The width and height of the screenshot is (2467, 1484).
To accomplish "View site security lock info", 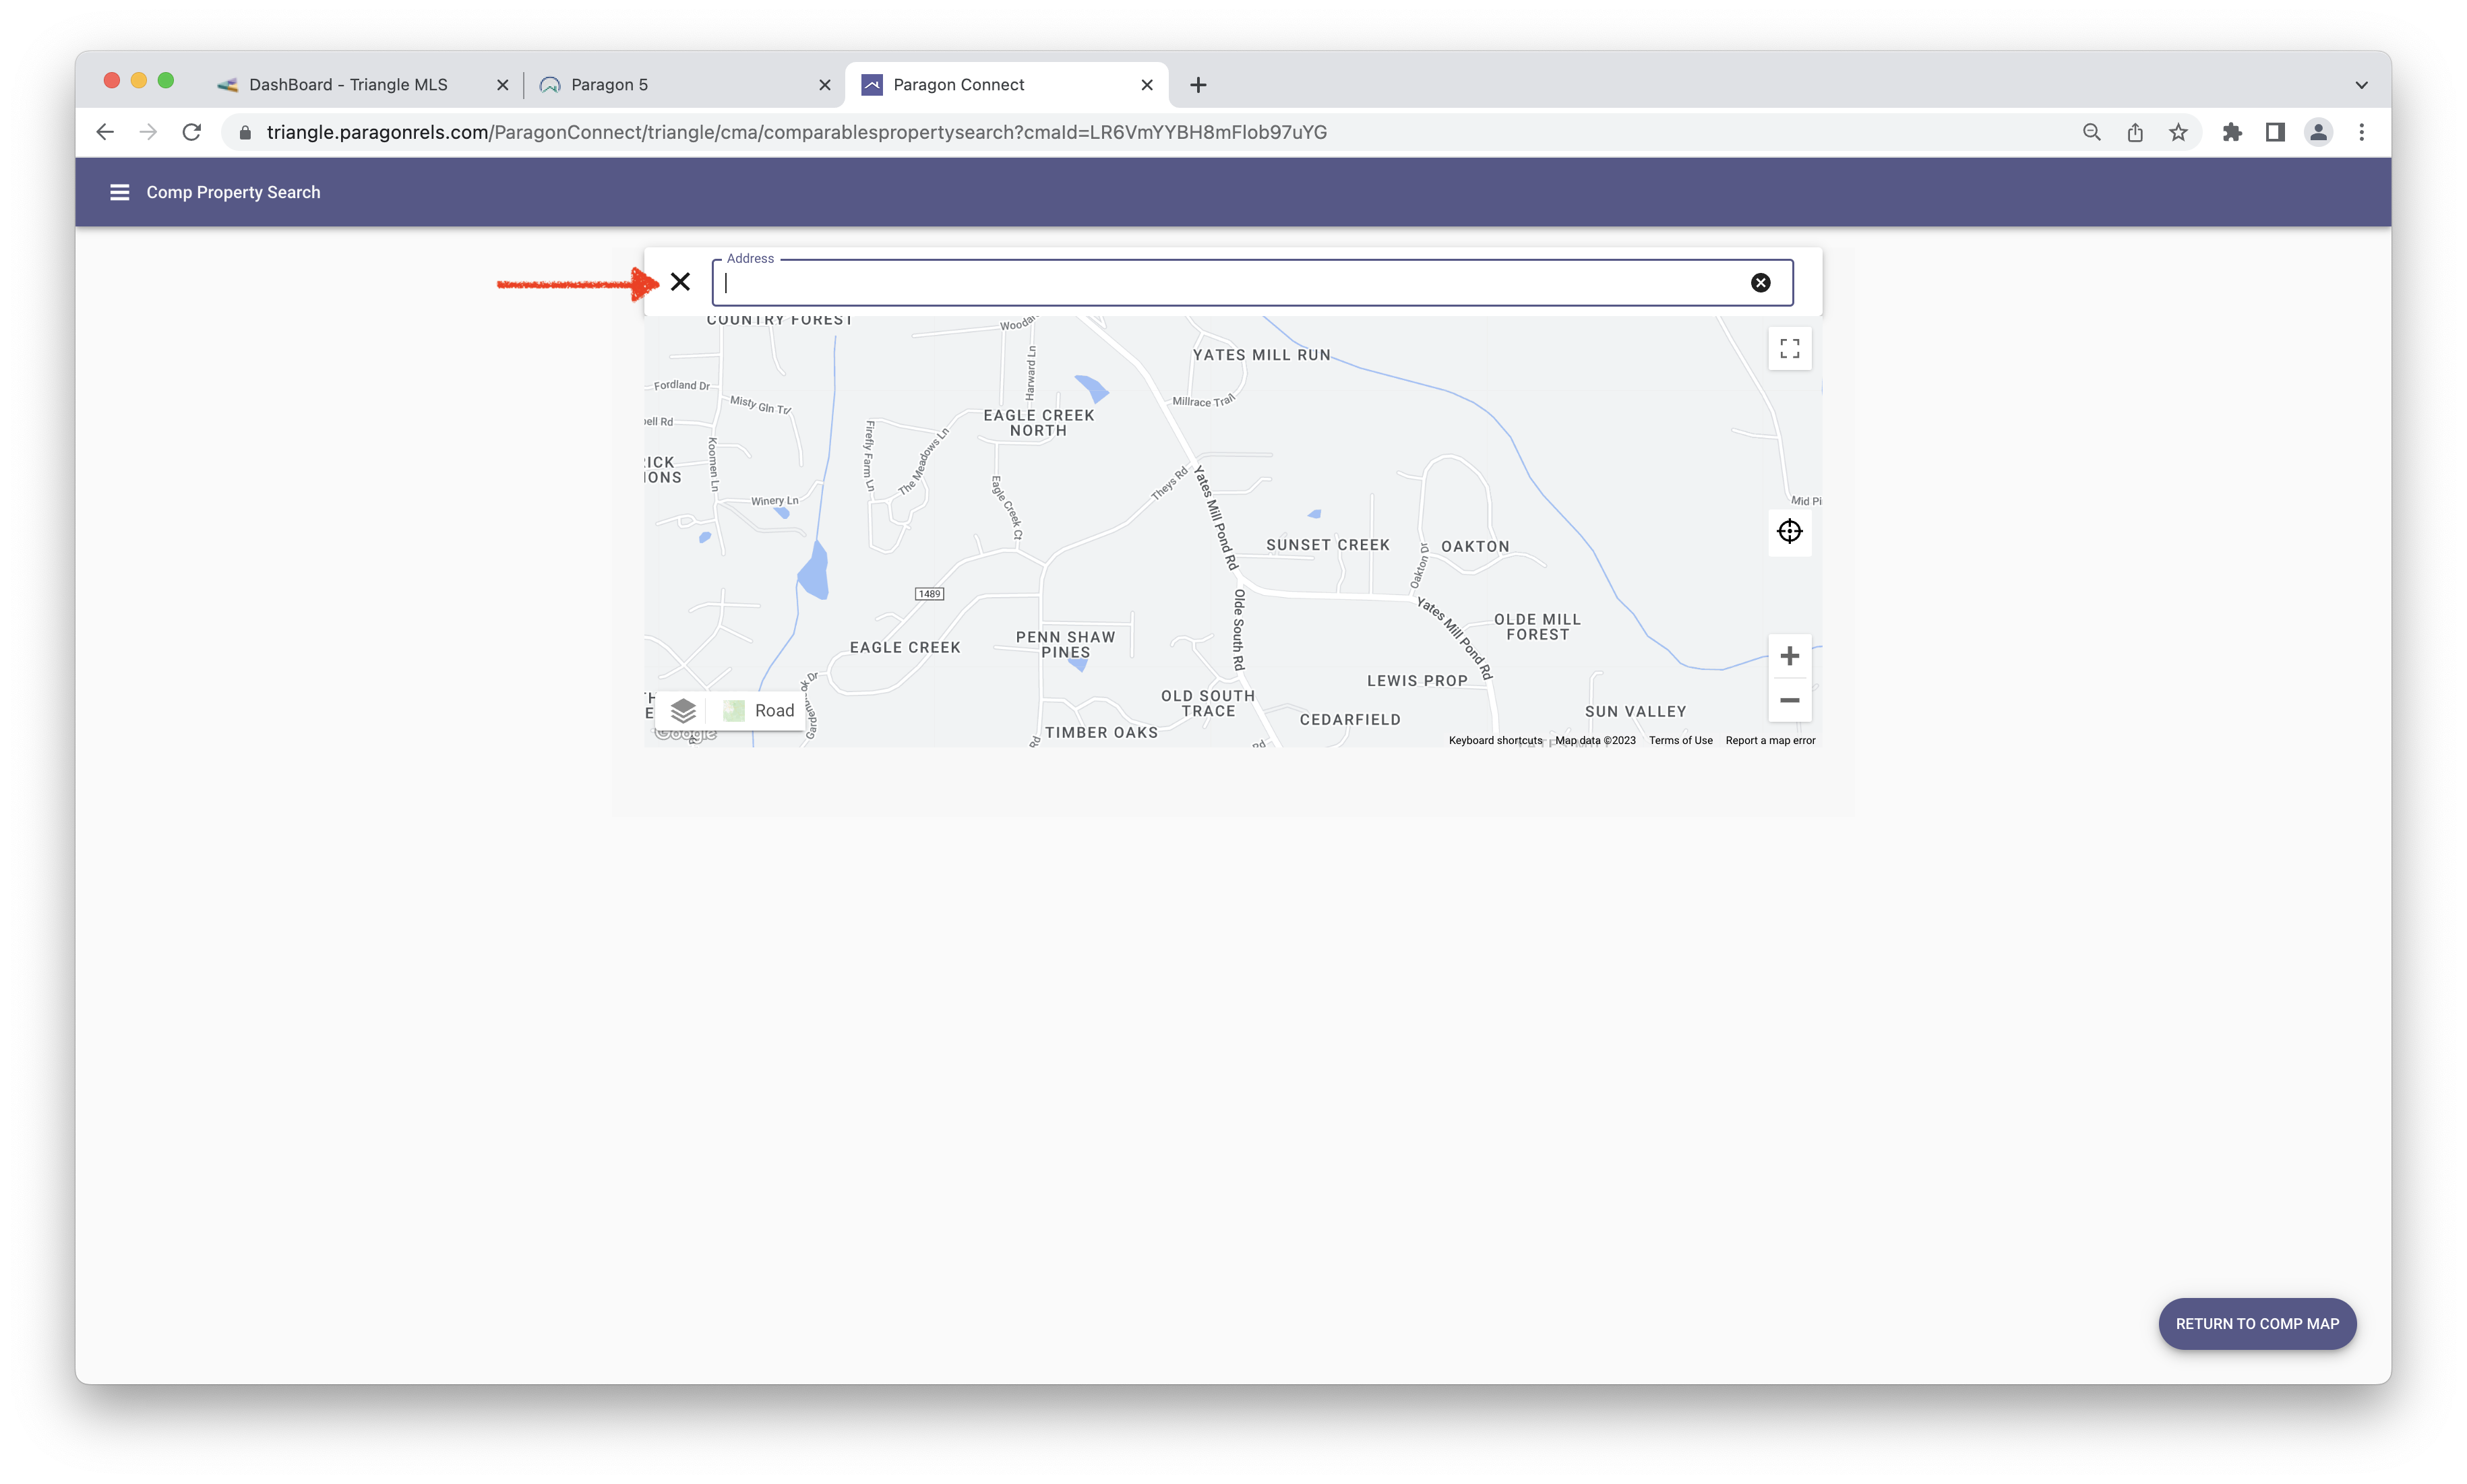I will [245, 132].
